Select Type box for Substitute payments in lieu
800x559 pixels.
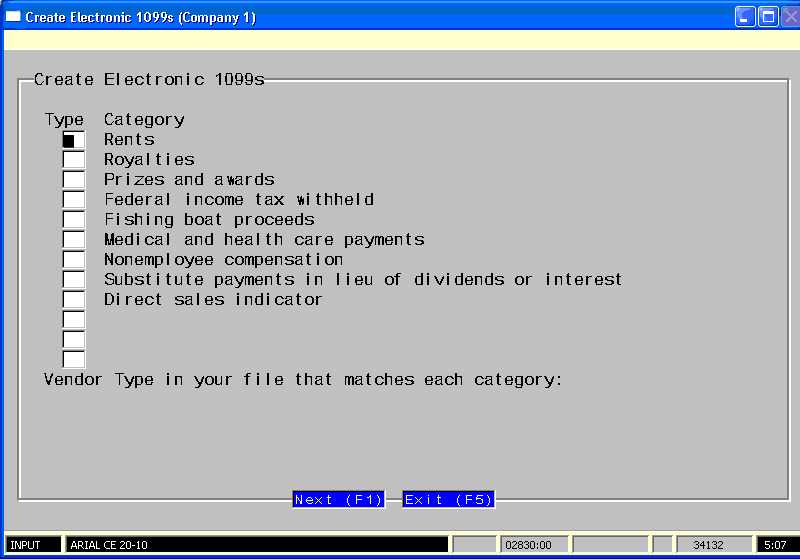click(74, 280)
